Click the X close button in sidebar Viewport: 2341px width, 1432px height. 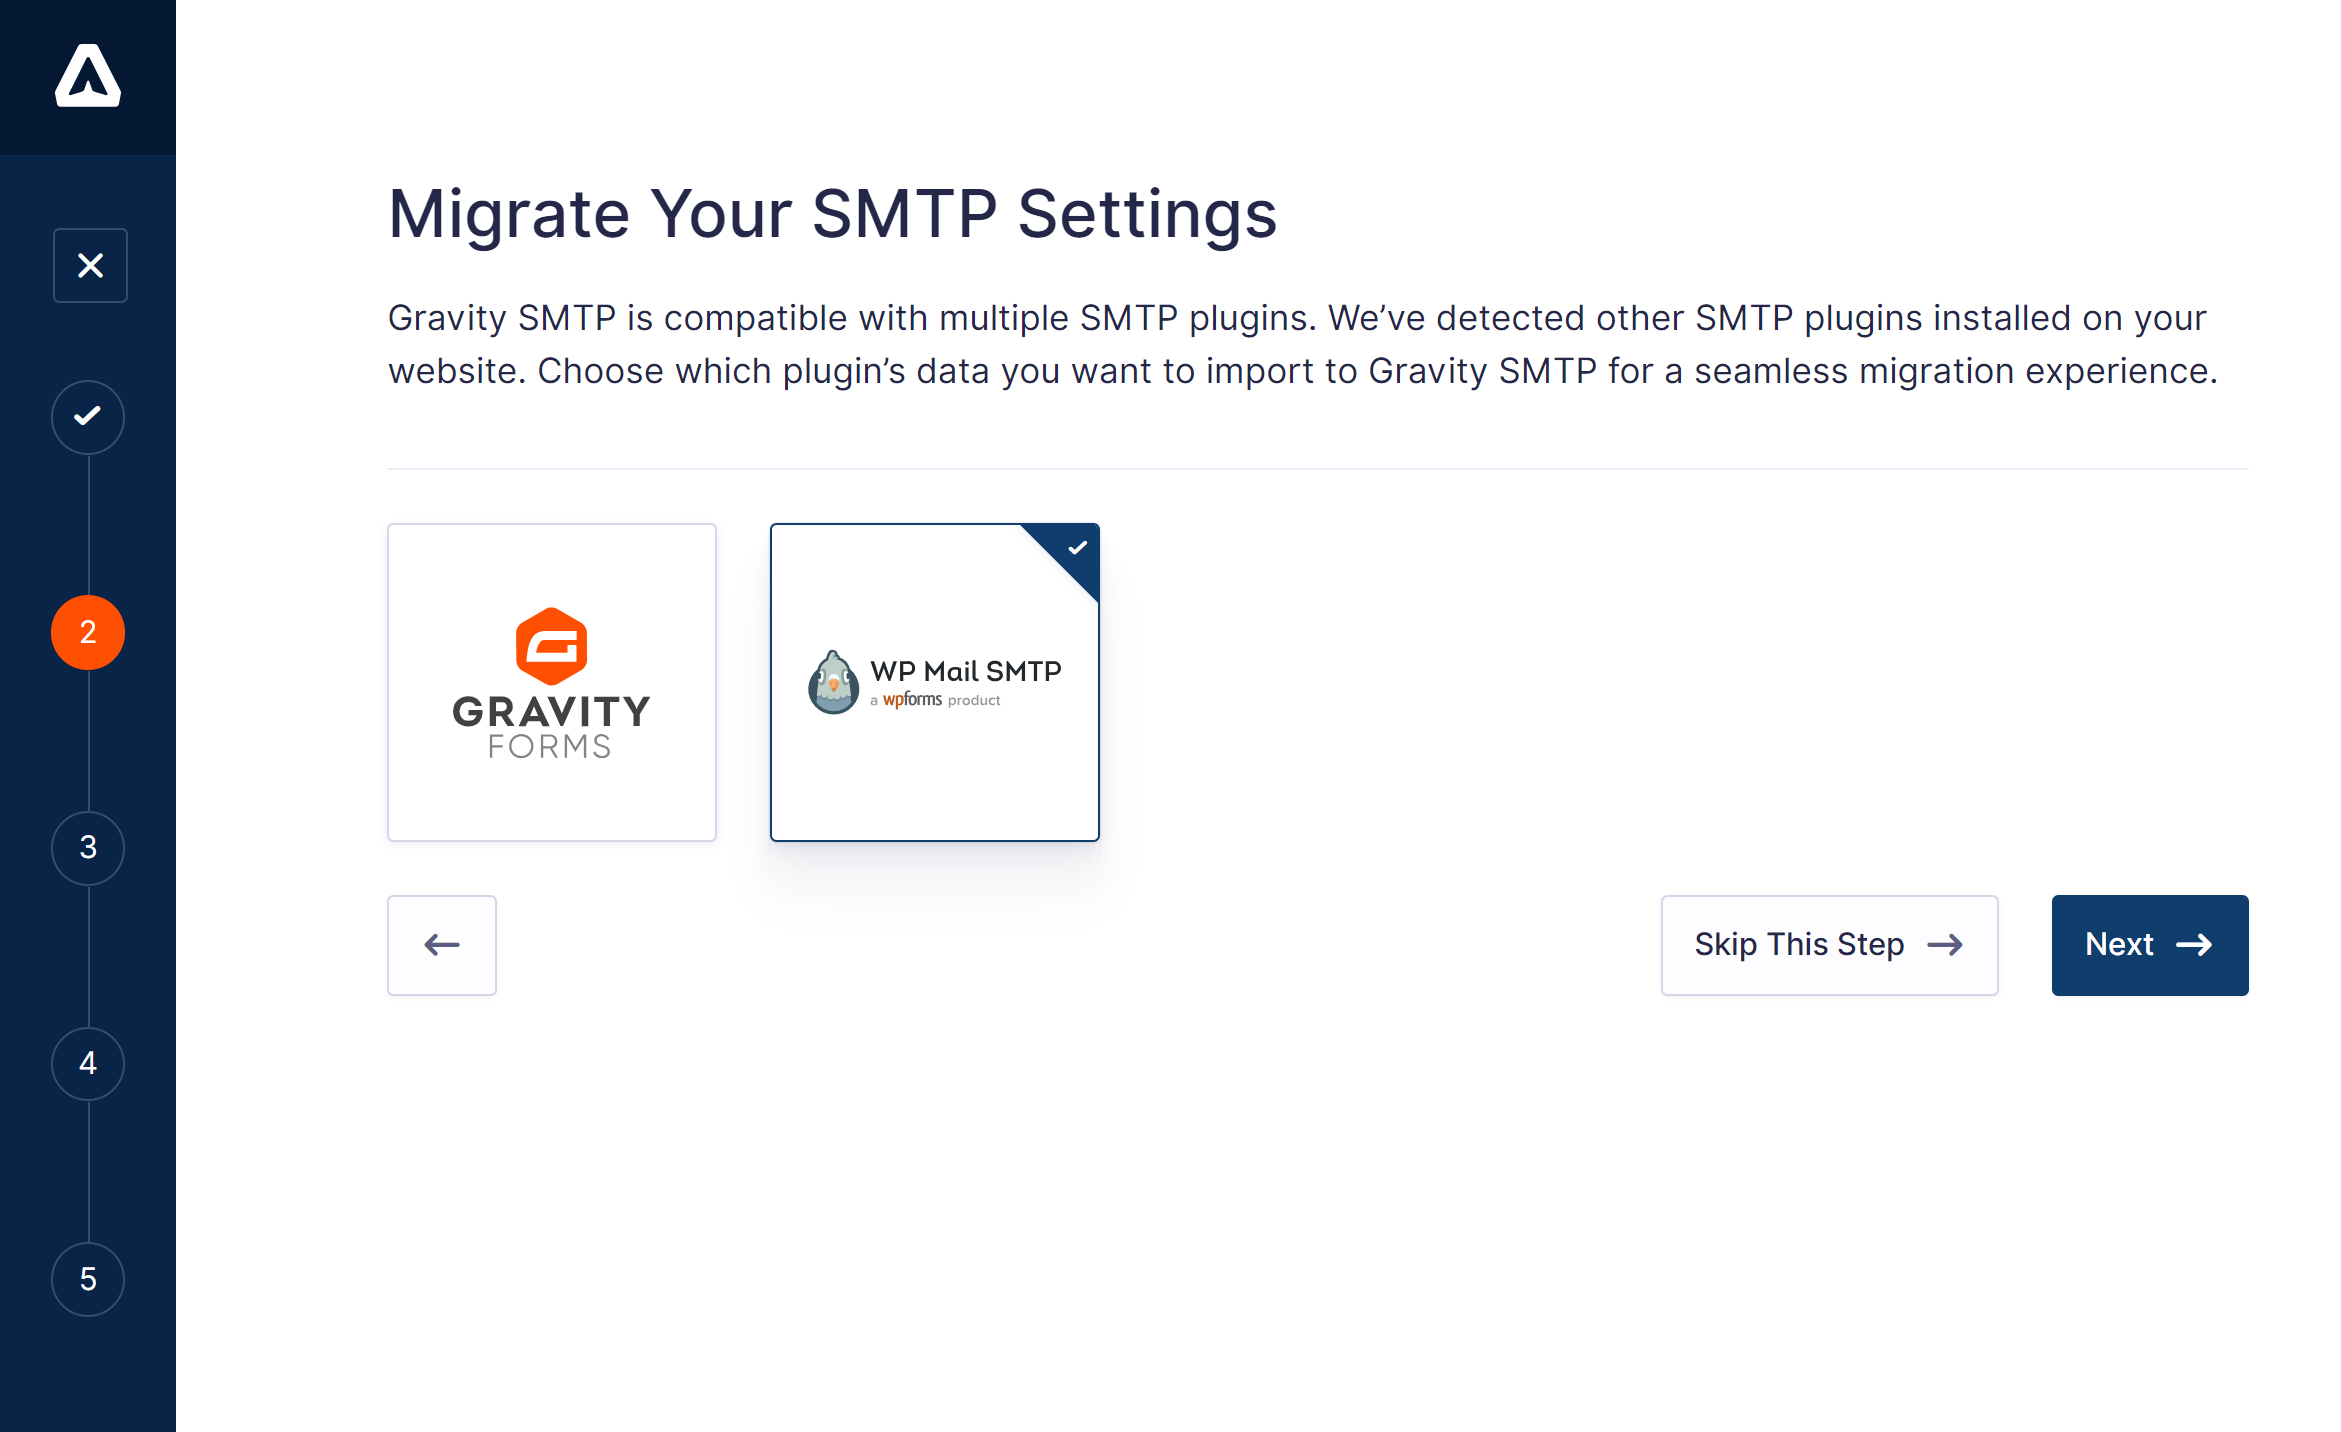[x=89, y=264]
